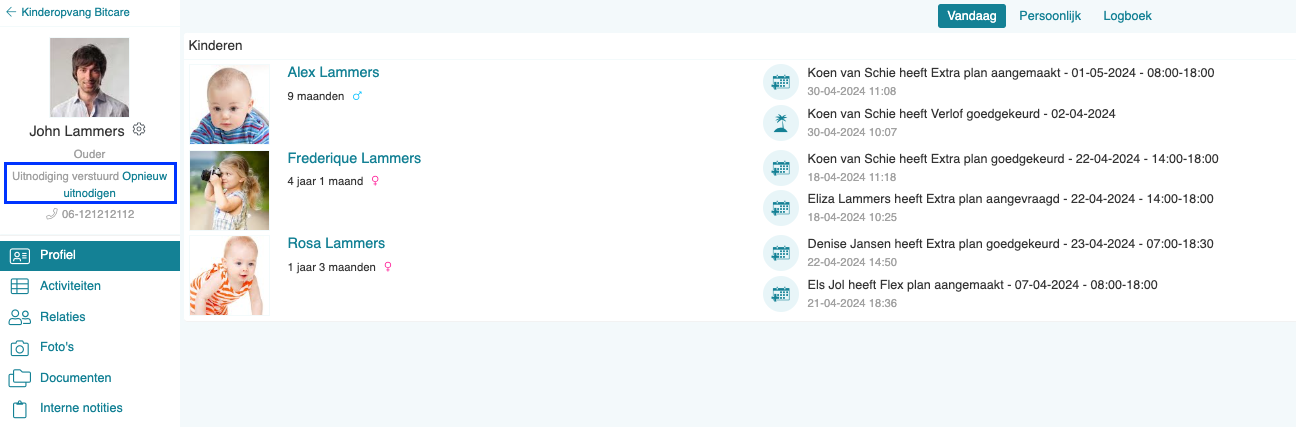
Task: Click Alex Lammers' baby photo
Action: point(229,104)
